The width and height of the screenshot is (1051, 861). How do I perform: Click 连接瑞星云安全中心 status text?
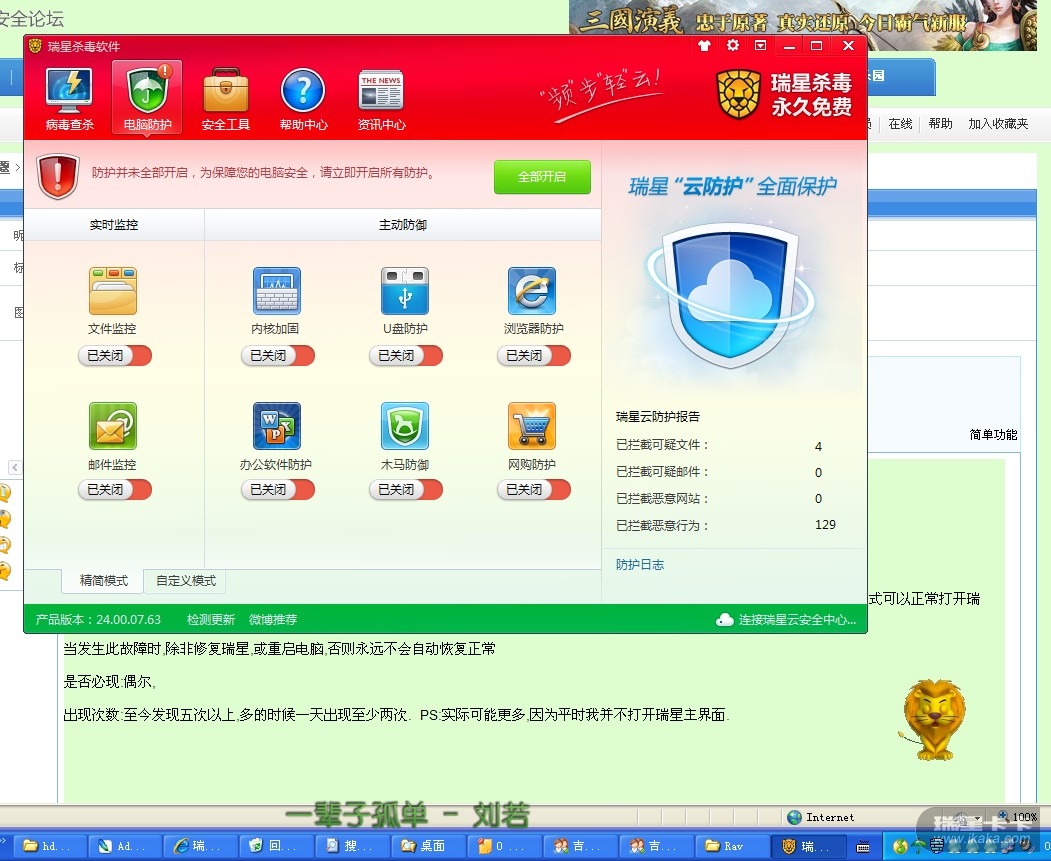pyautogui.click(x=797, y=620)
